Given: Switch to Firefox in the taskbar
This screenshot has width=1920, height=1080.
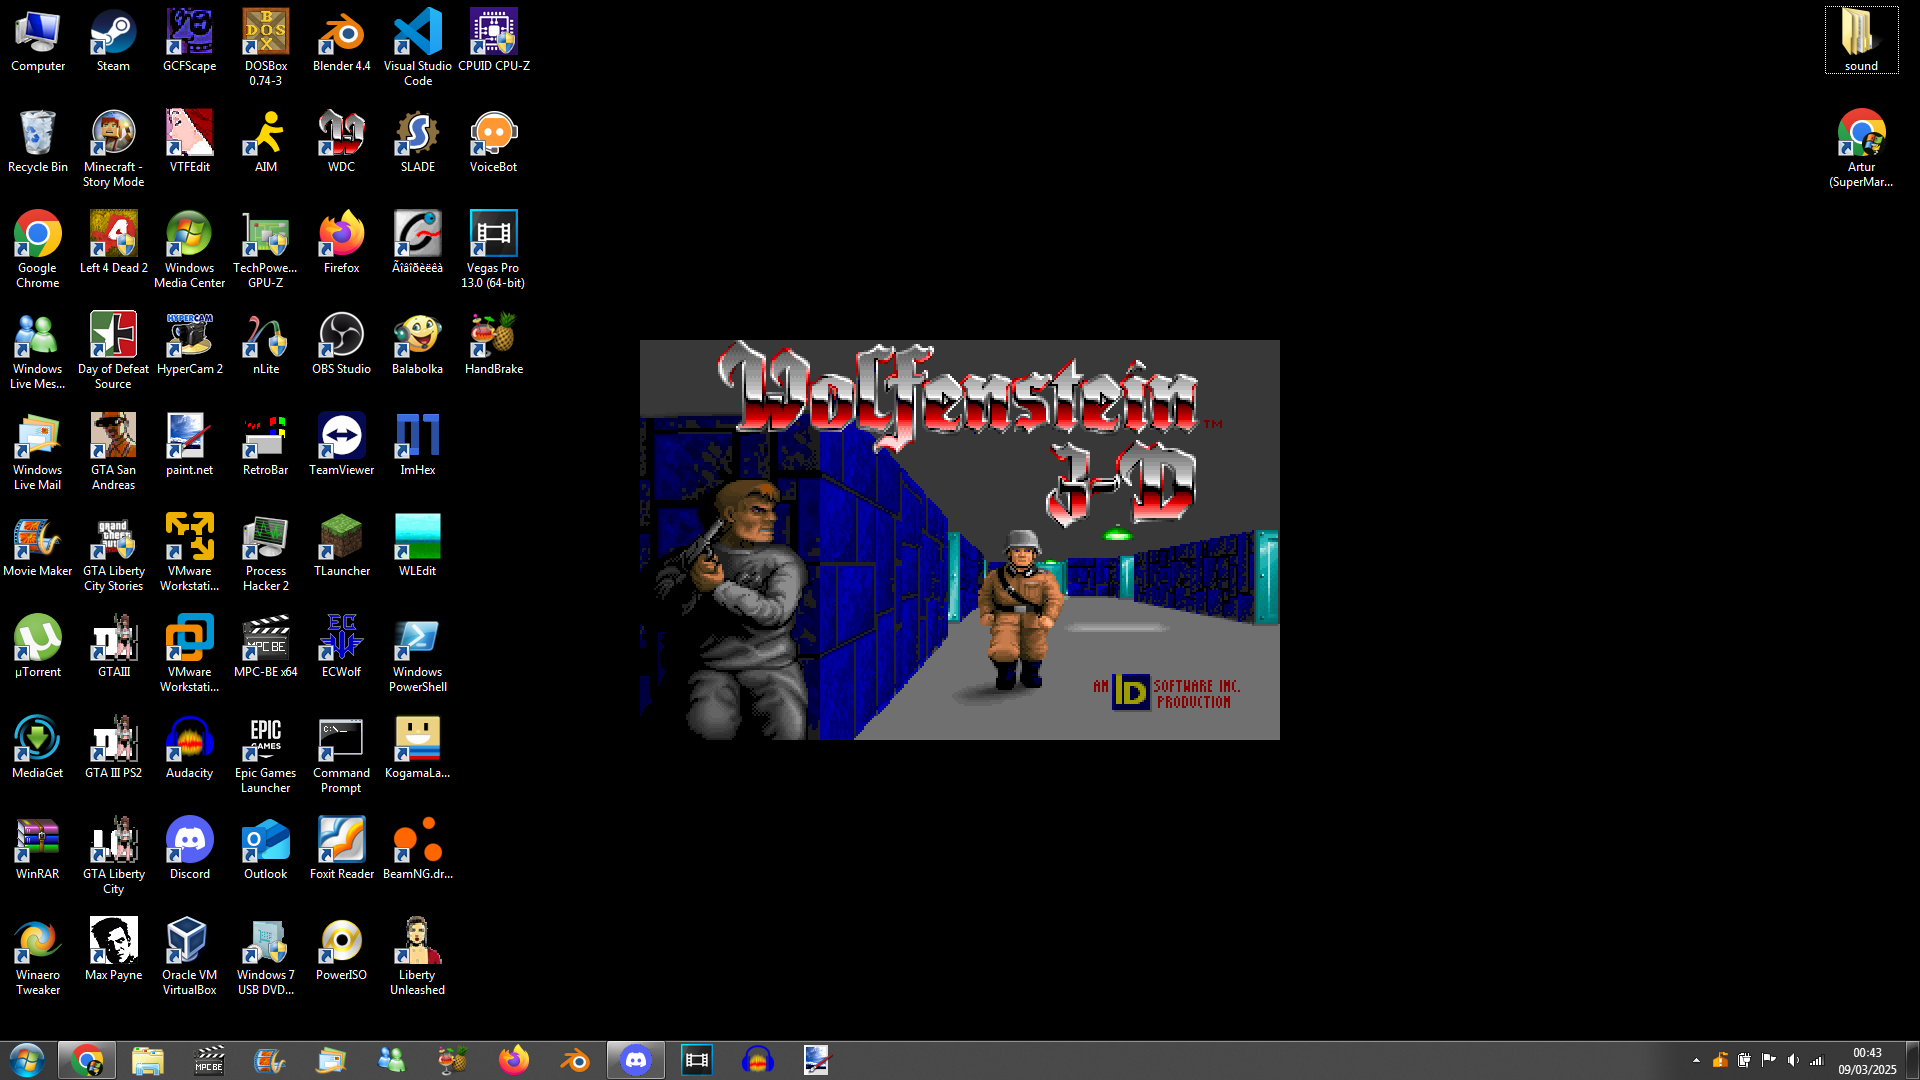Looking at the screenshot, I should point(514,1060).
